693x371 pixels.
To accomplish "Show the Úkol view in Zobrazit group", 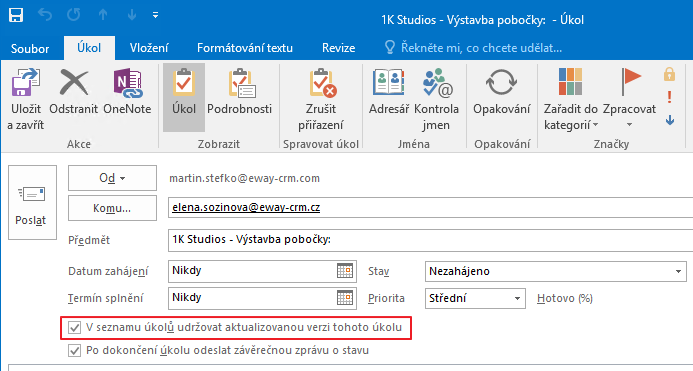I will click(x=184, y=97).
